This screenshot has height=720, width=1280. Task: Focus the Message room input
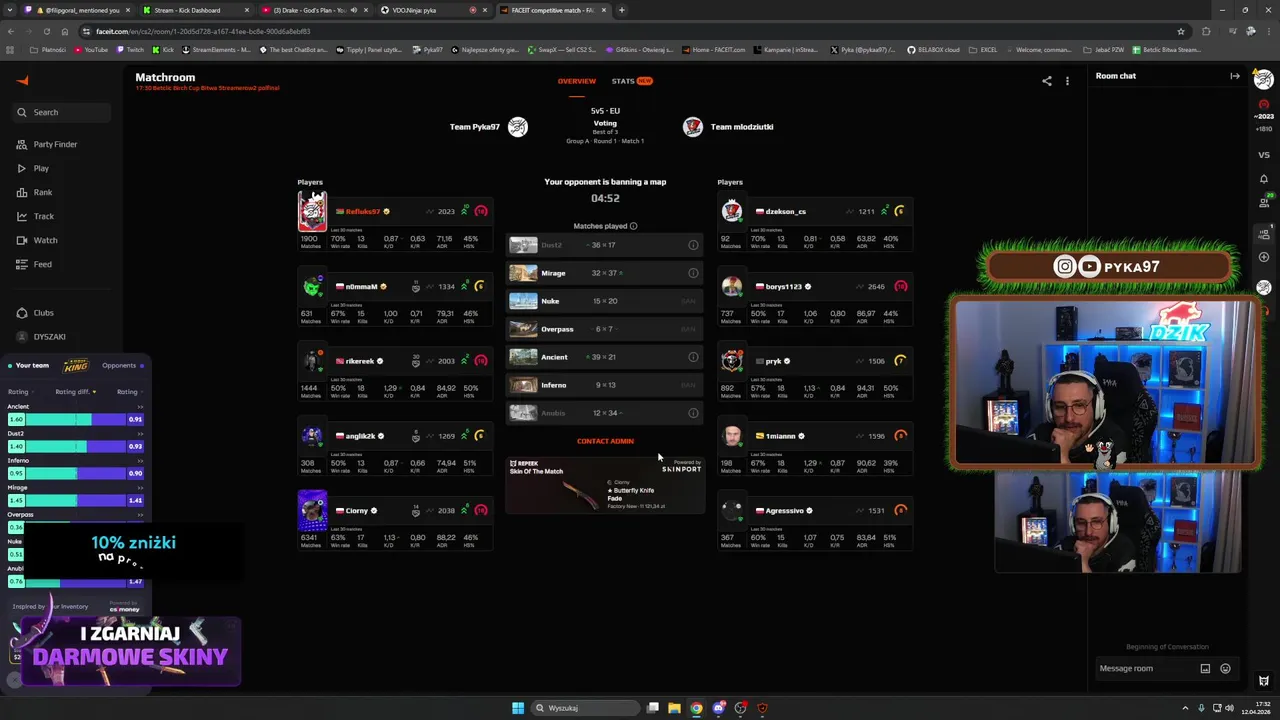(1145, 668)
